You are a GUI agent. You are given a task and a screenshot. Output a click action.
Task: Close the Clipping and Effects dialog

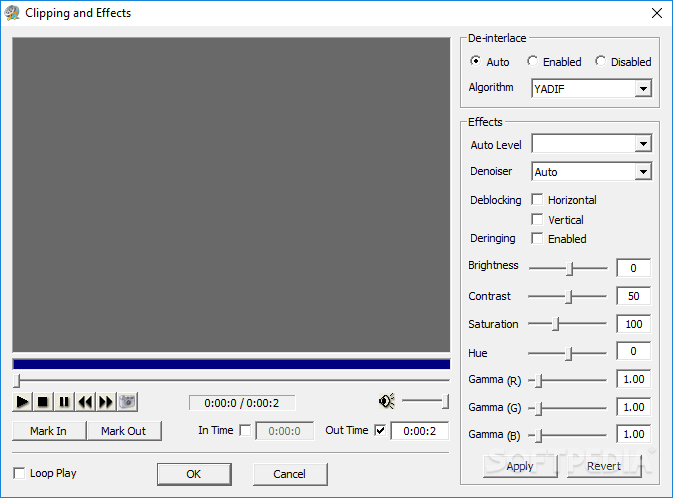pyautogui.click(x=657, y=13)
